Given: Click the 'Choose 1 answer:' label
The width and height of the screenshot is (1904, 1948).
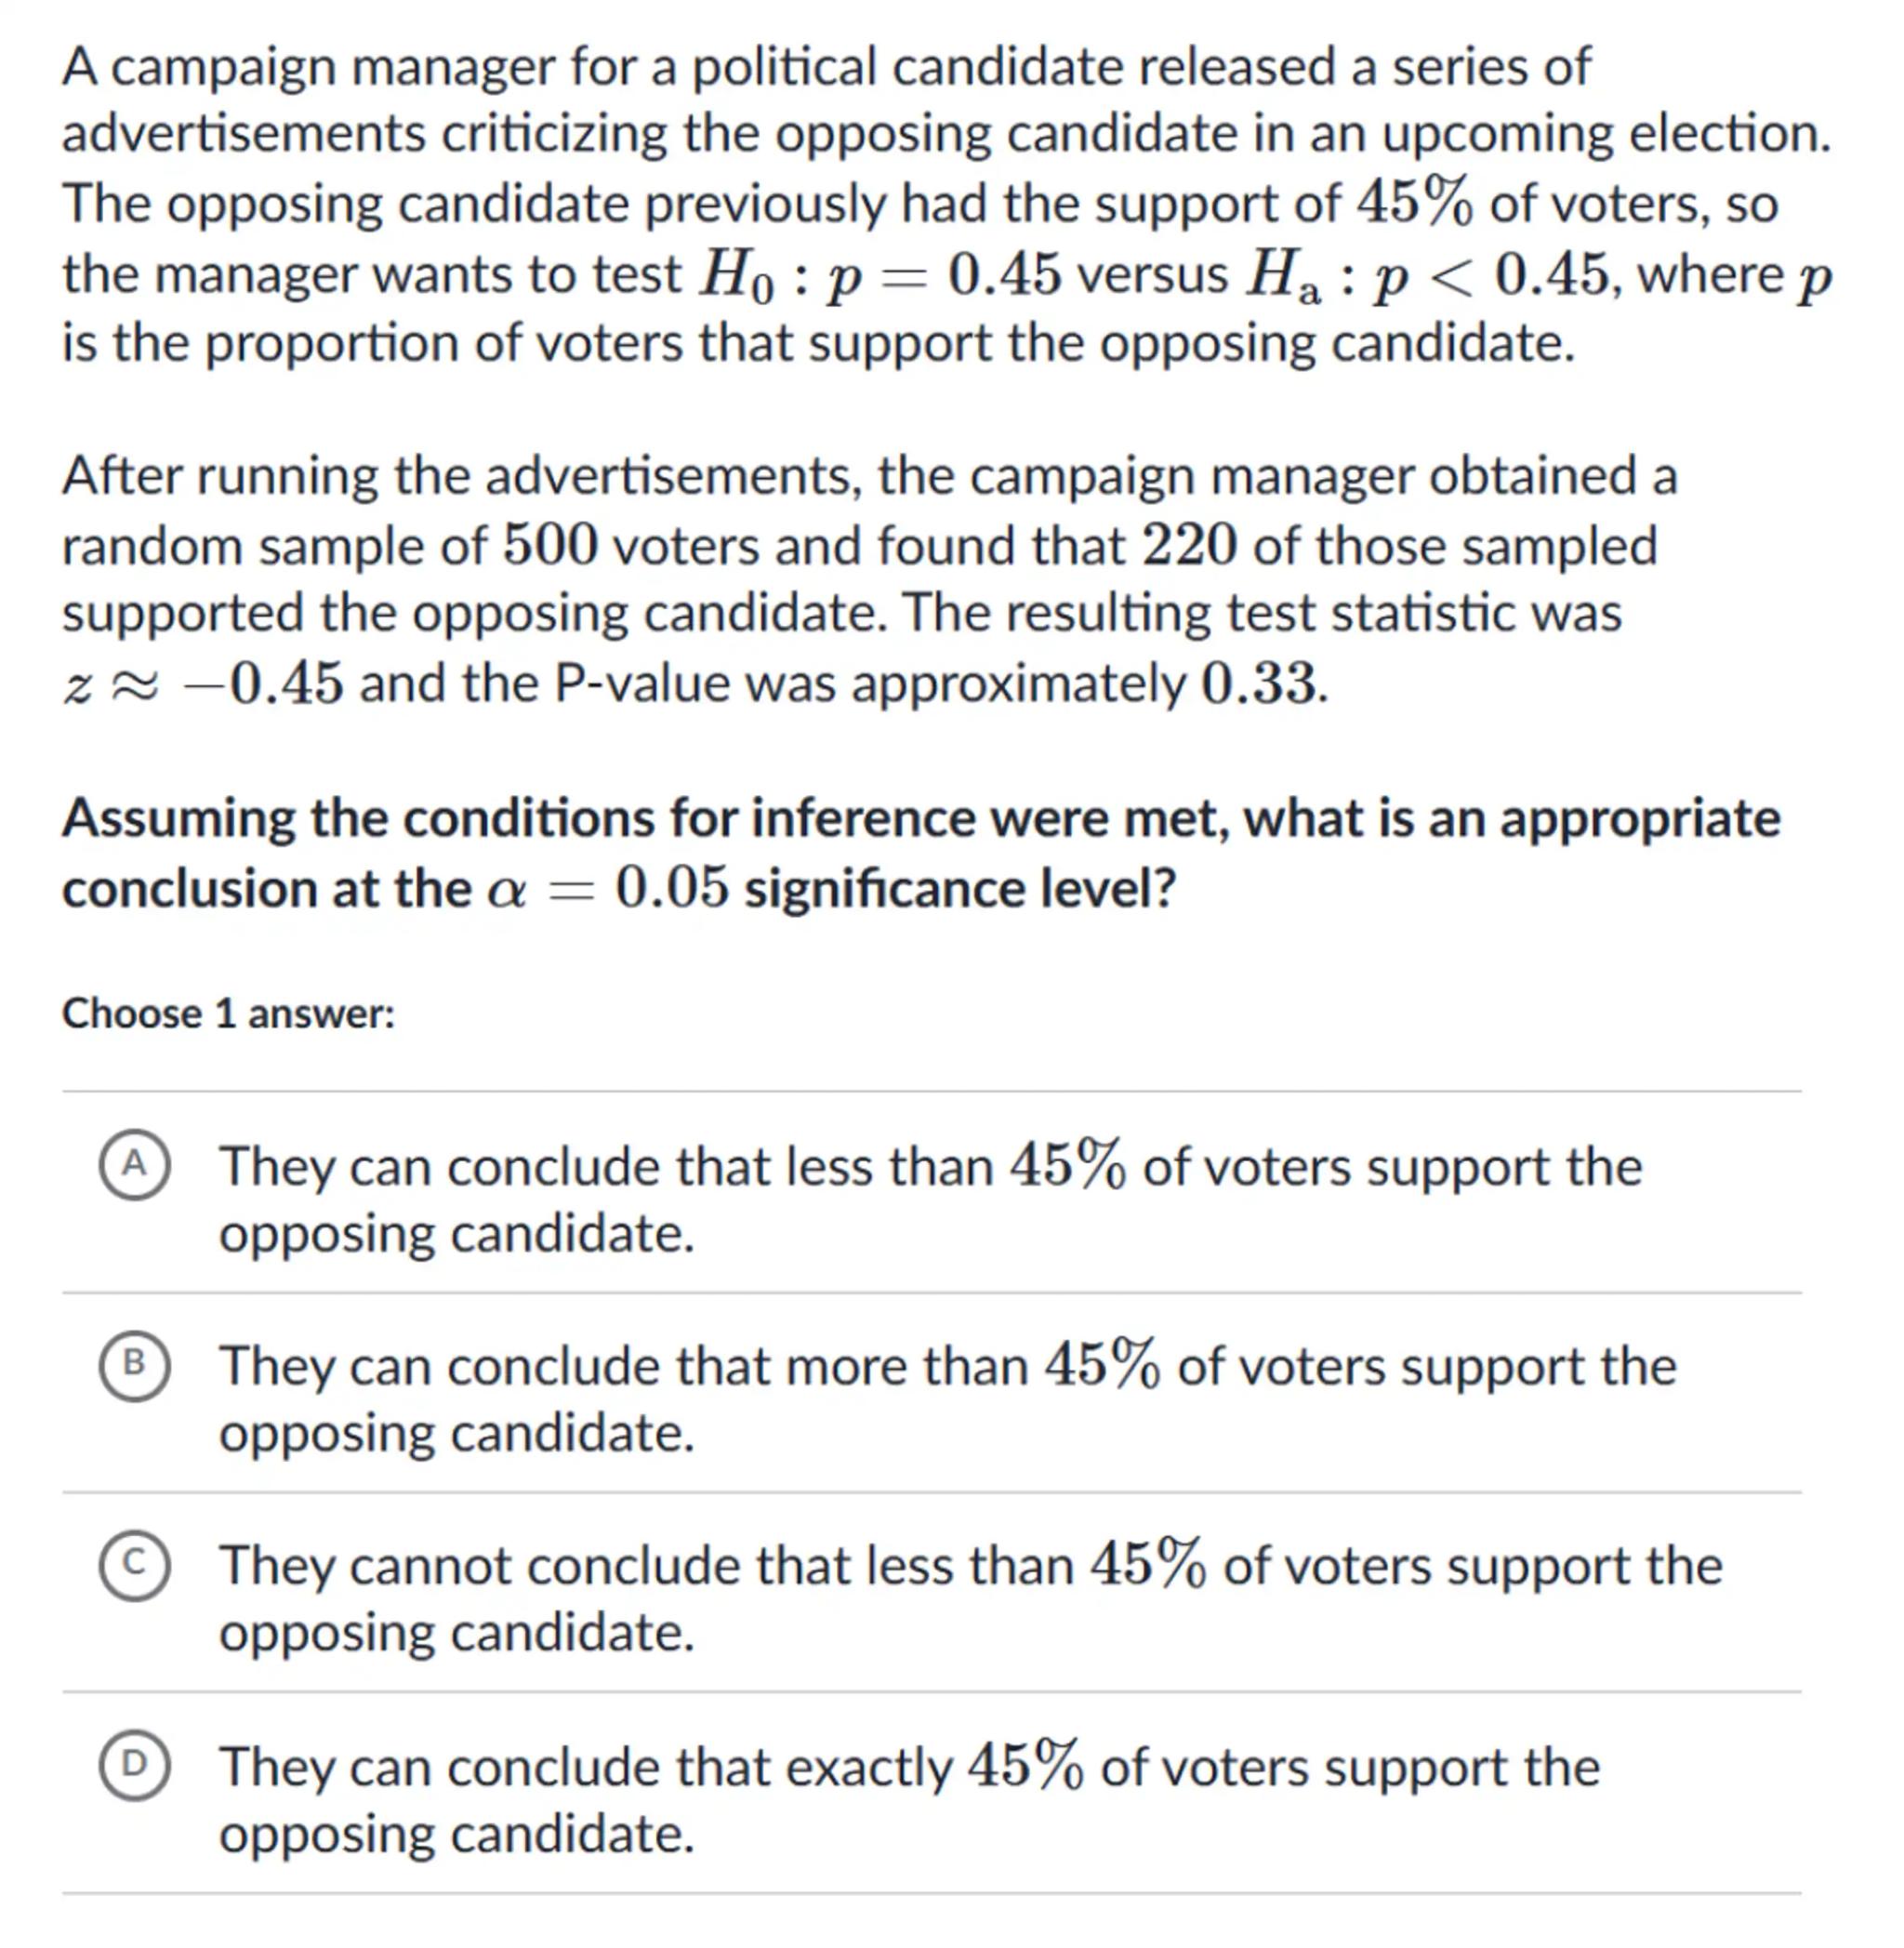Looking at the screenshot, I should pos(229,1014).
